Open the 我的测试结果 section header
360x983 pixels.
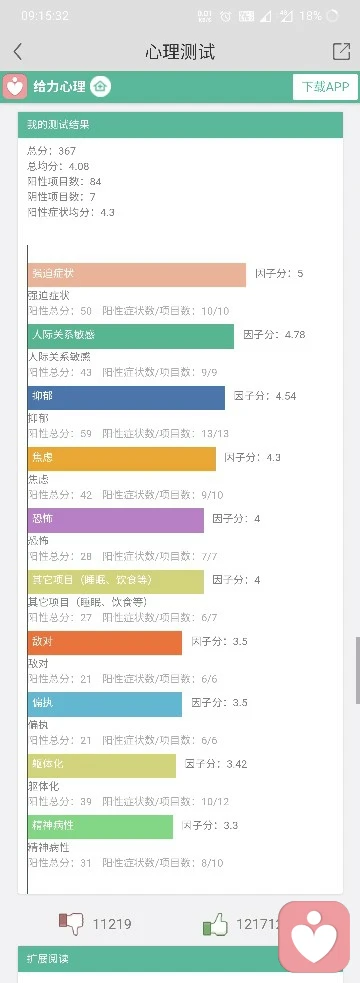(180, 125)
